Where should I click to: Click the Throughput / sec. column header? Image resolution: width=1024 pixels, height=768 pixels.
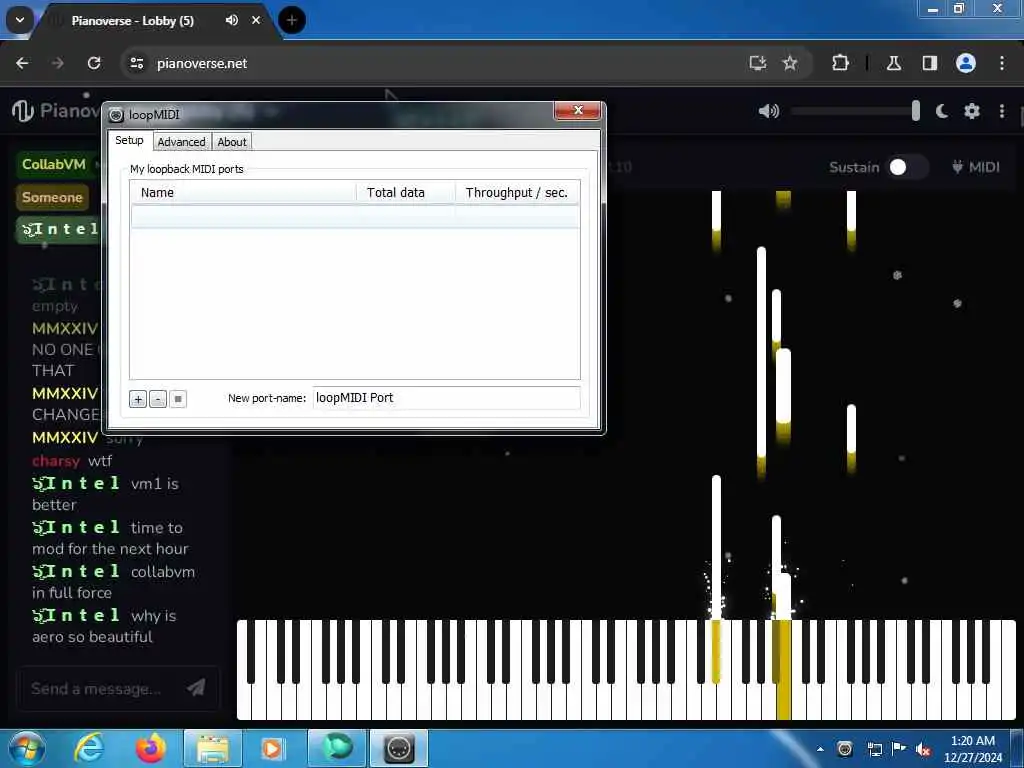click(x=517, y=193)
